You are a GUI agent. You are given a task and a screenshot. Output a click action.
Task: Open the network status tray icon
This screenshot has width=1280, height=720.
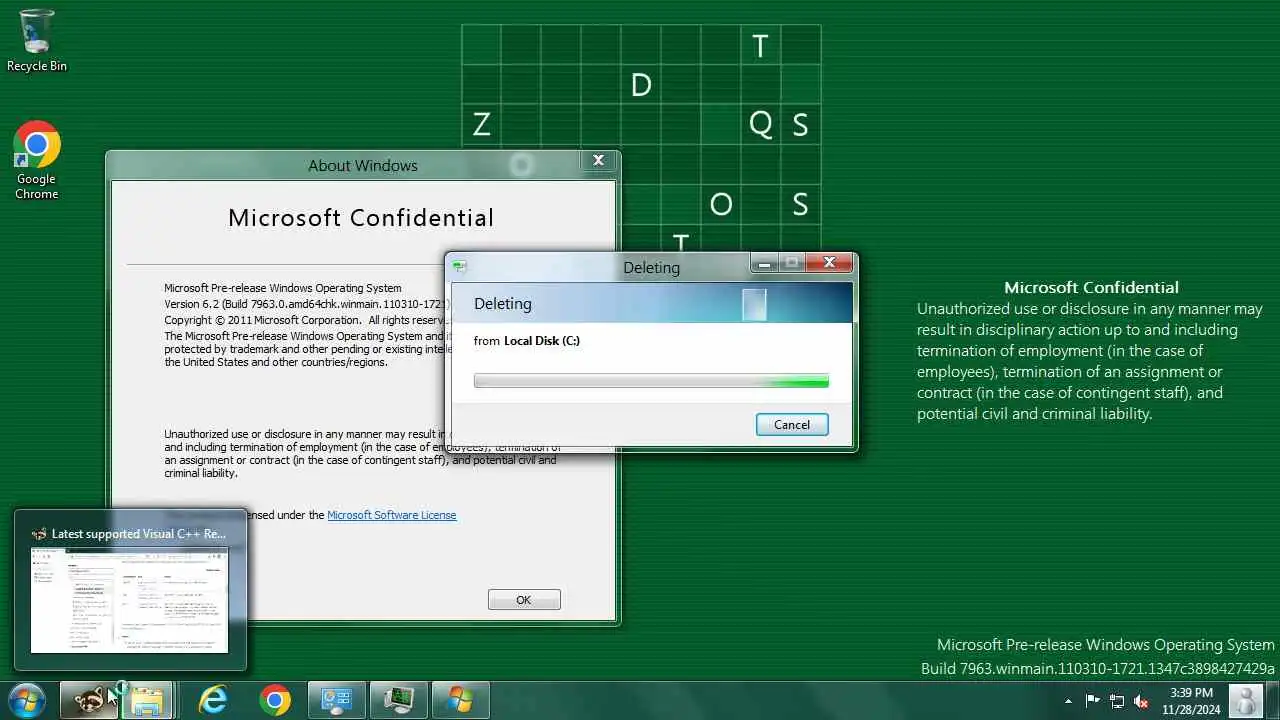point(1117,701)
